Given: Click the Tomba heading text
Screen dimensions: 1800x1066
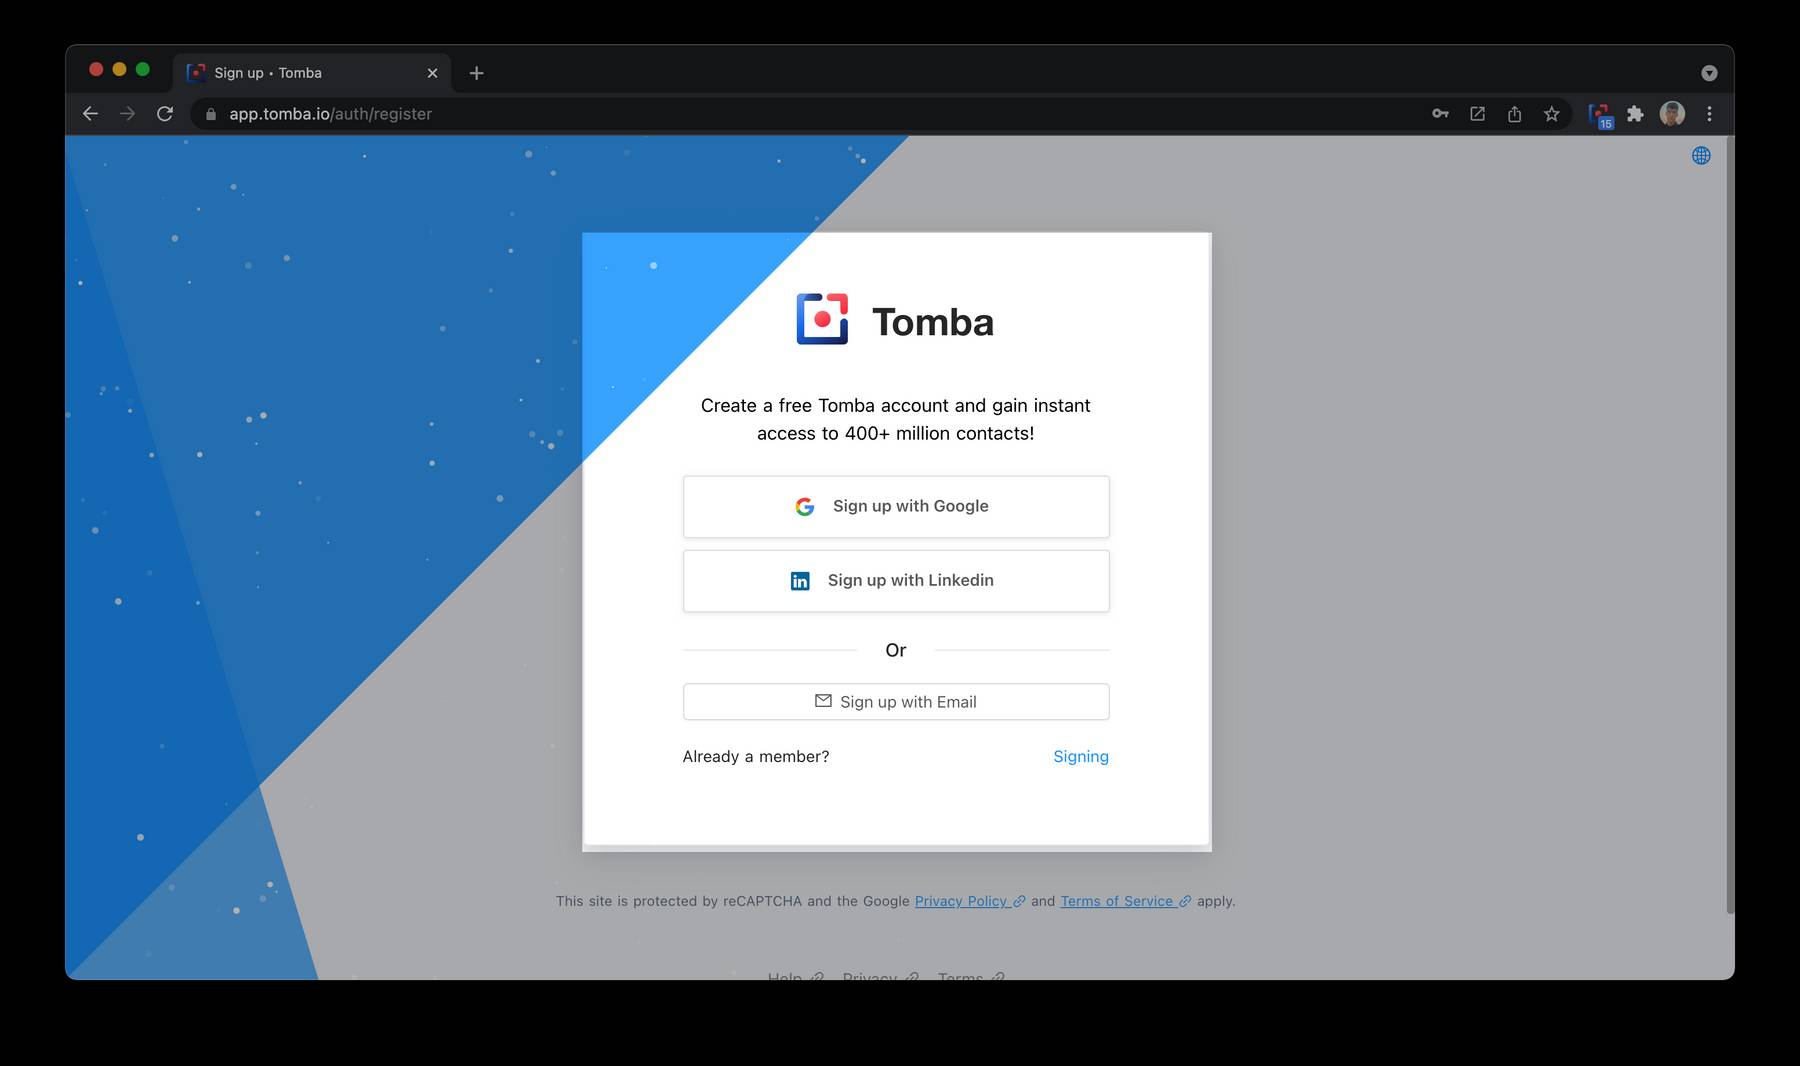Looking at the screenshot, I should [933, 322].
